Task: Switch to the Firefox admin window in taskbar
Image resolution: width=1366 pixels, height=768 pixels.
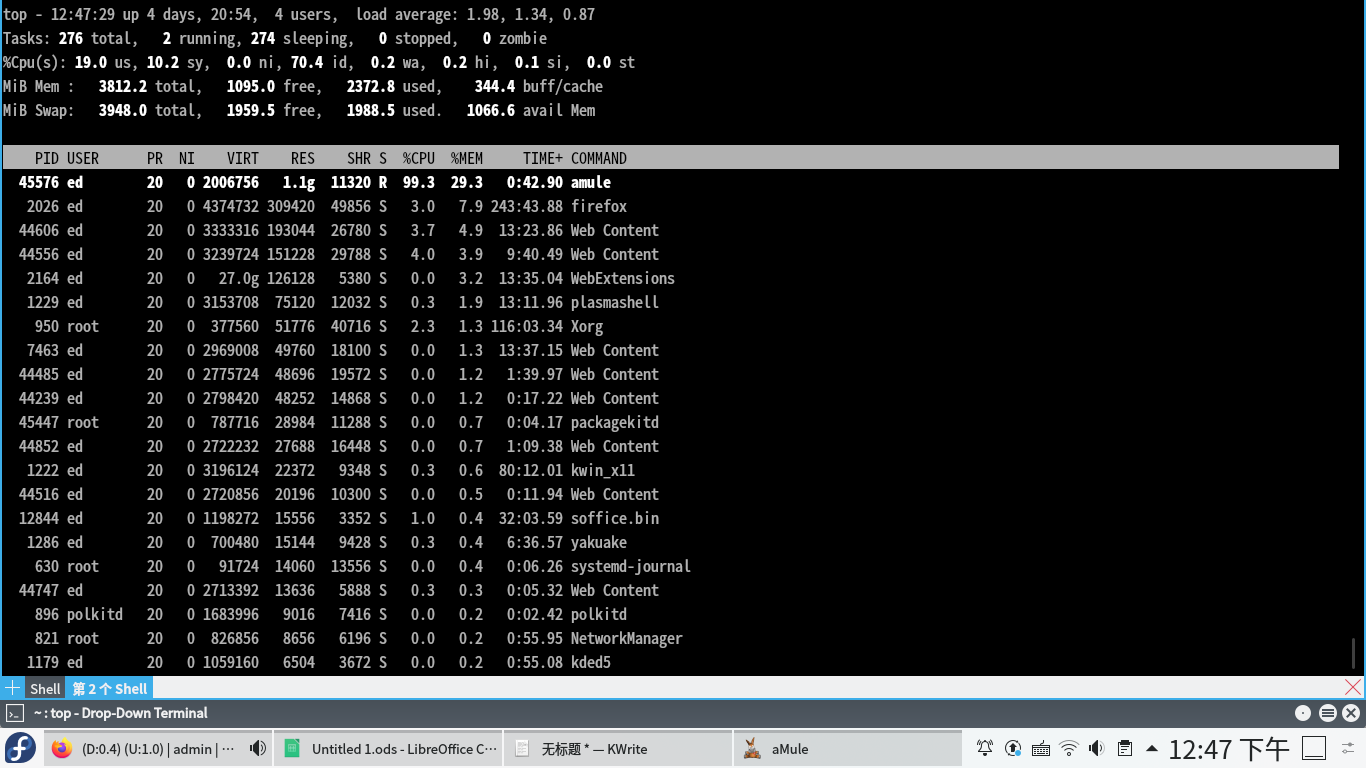Action: pos(157,748)
